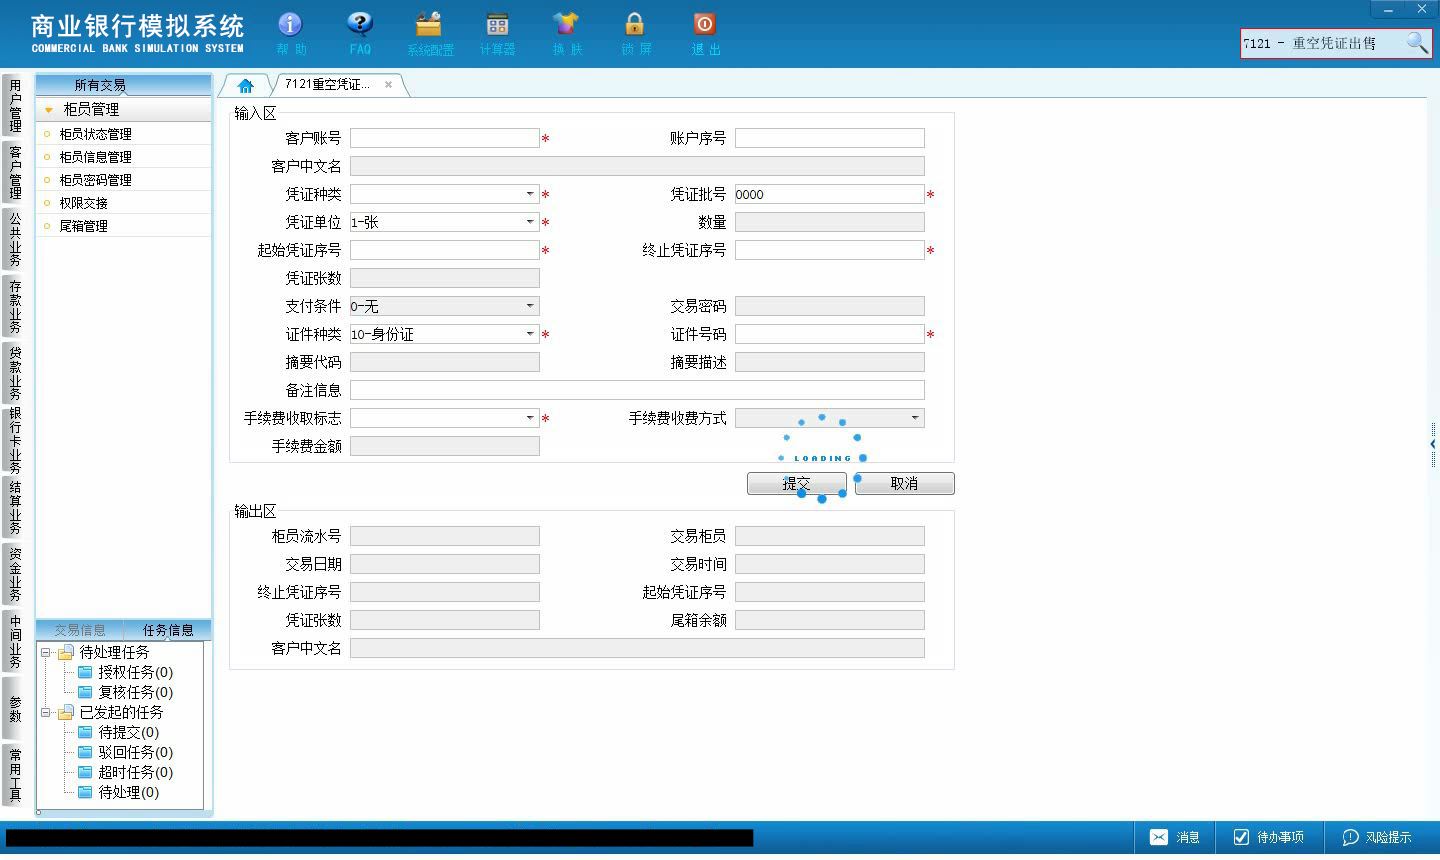Open 柜员状态管理 menu entry

point(95,134)
